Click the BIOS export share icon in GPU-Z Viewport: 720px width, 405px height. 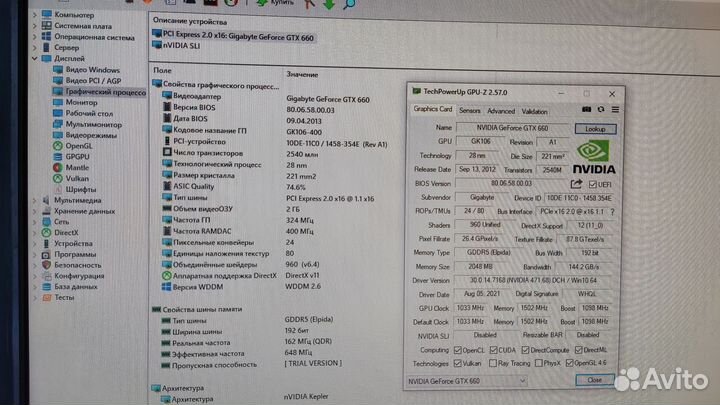click(x=576, y=184)
